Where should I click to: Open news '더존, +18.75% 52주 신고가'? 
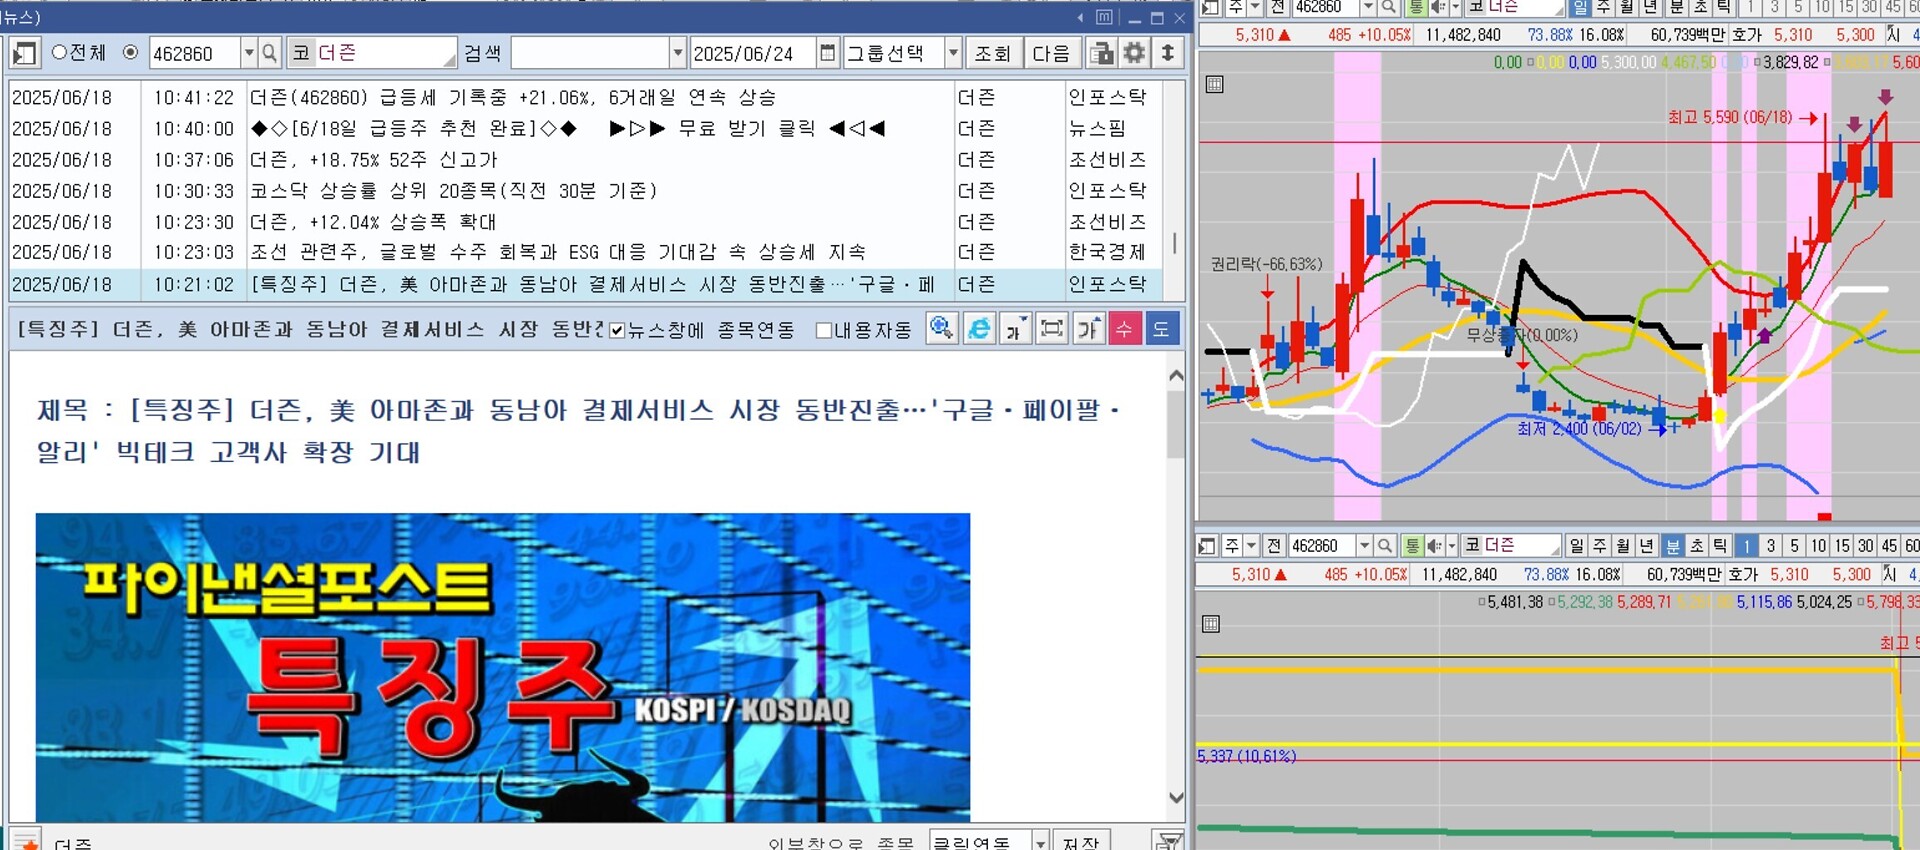[x=374, y=160]
